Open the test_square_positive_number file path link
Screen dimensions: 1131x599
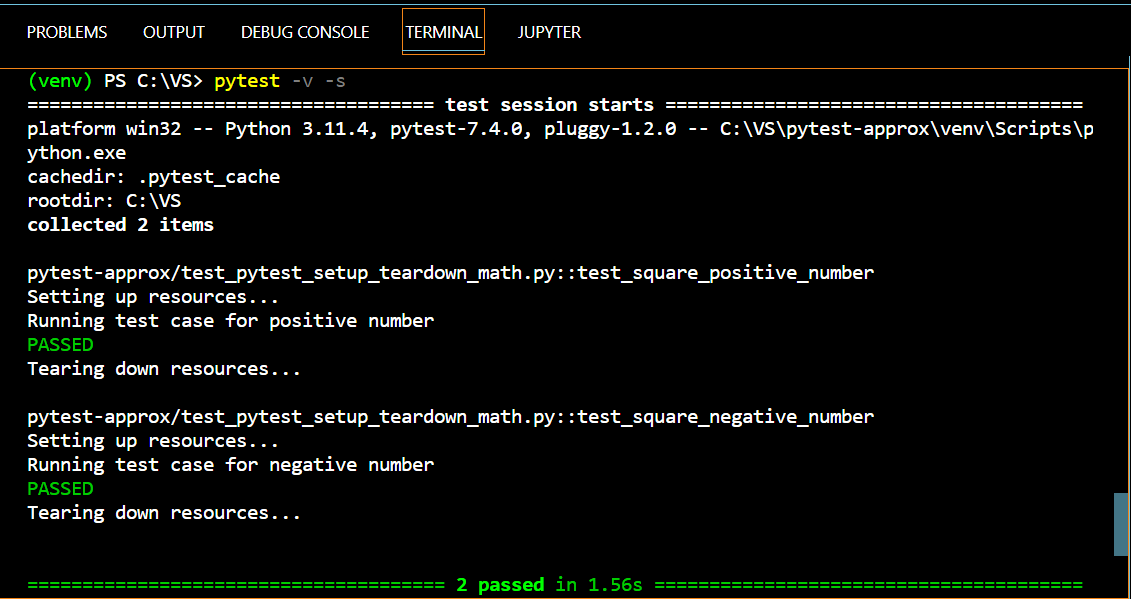tap(451, 273)
